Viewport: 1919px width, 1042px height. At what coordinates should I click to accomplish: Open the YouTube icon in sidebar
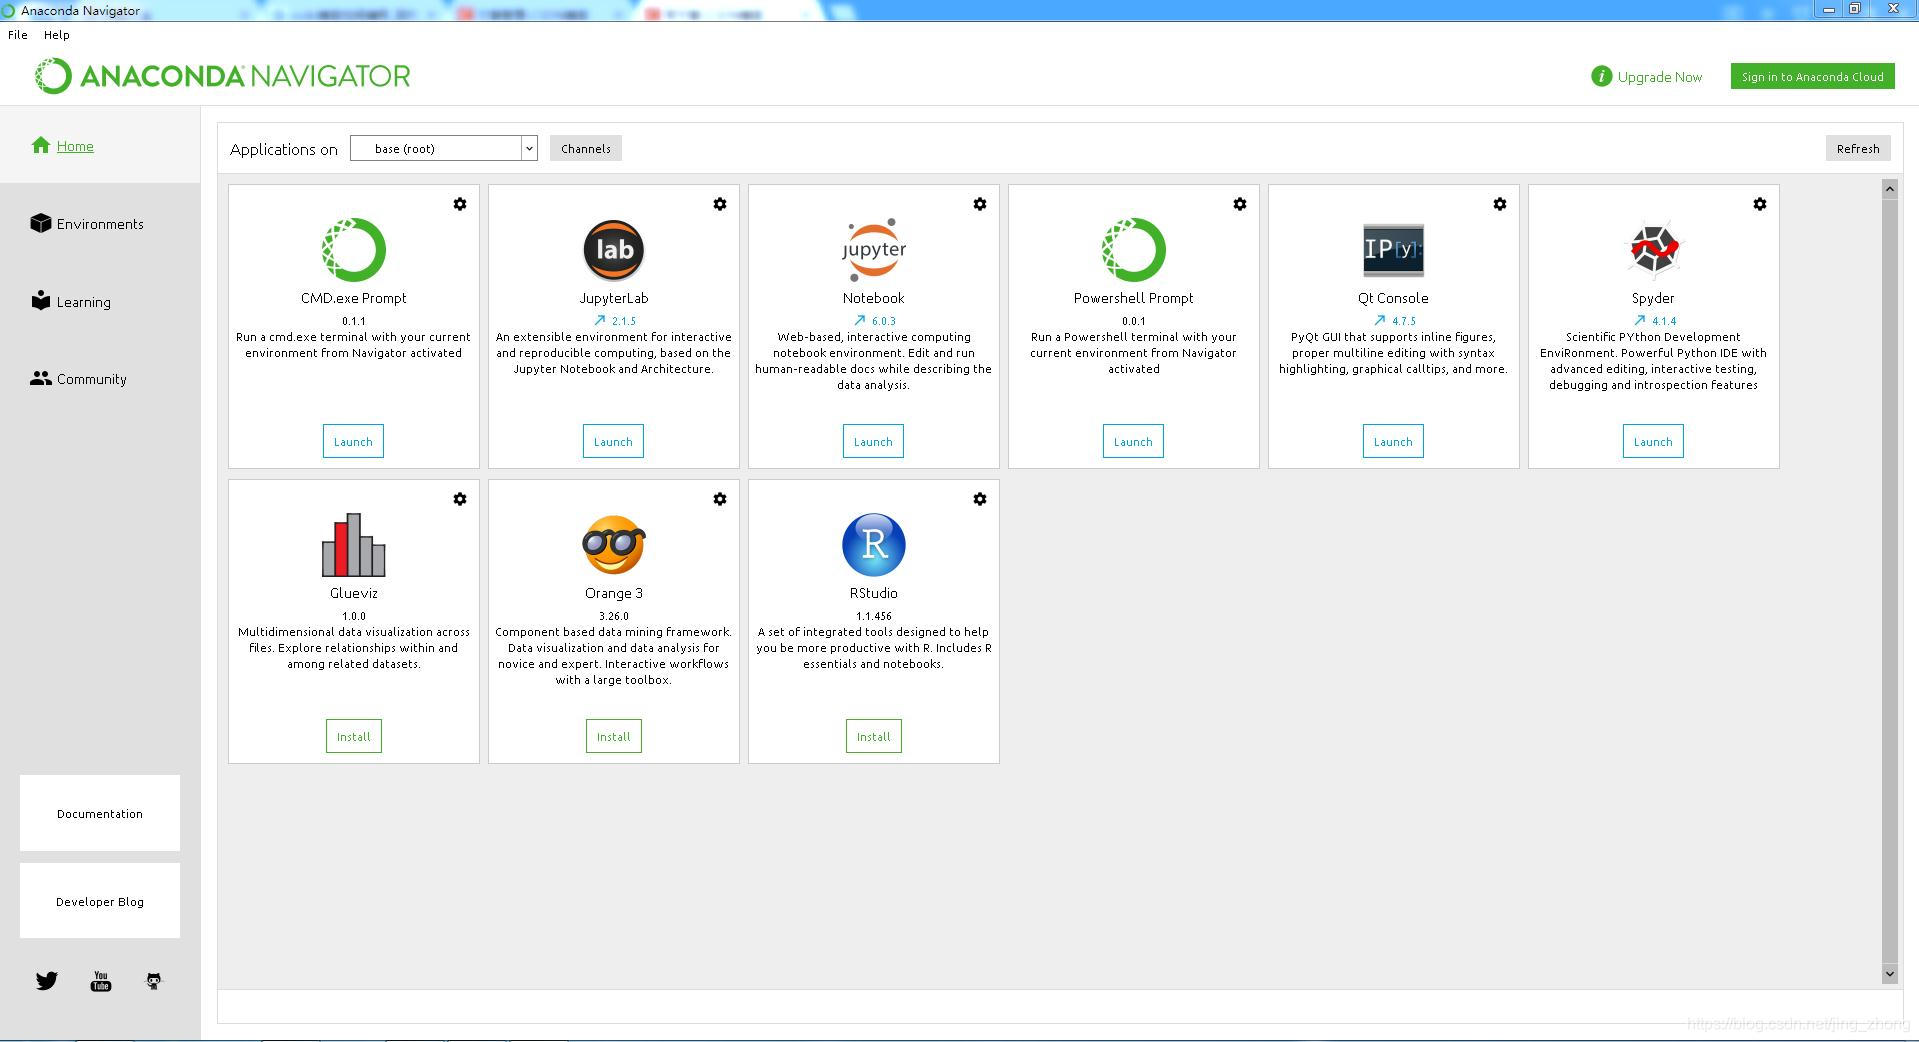point(101,981)
